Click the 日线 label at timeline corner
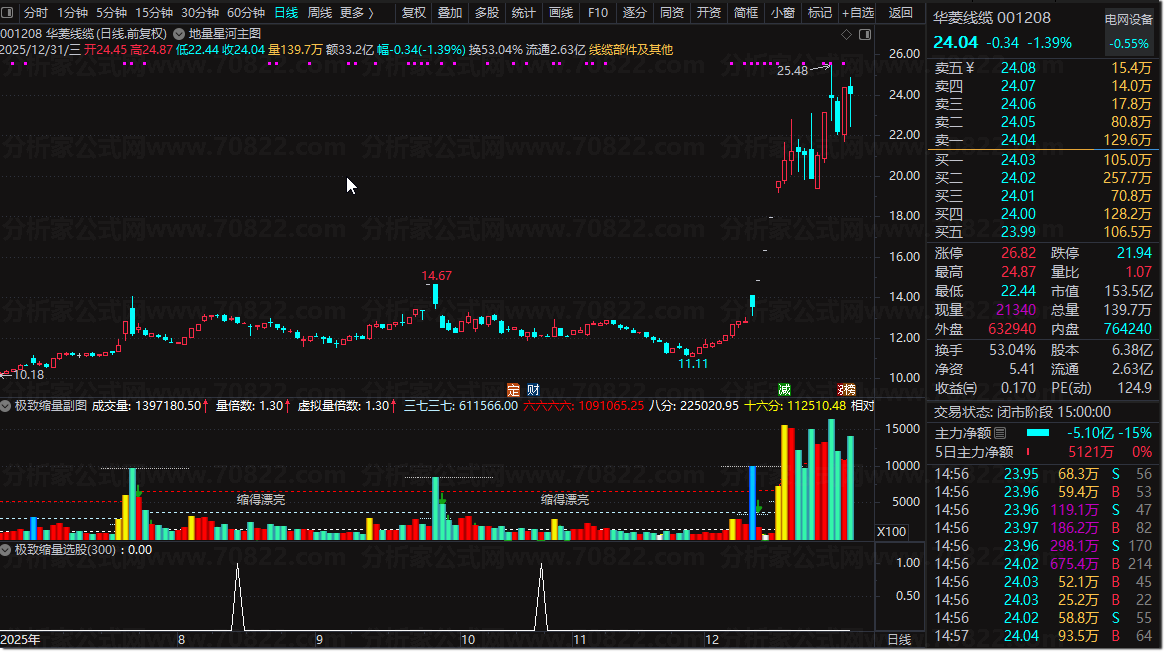 899,639
